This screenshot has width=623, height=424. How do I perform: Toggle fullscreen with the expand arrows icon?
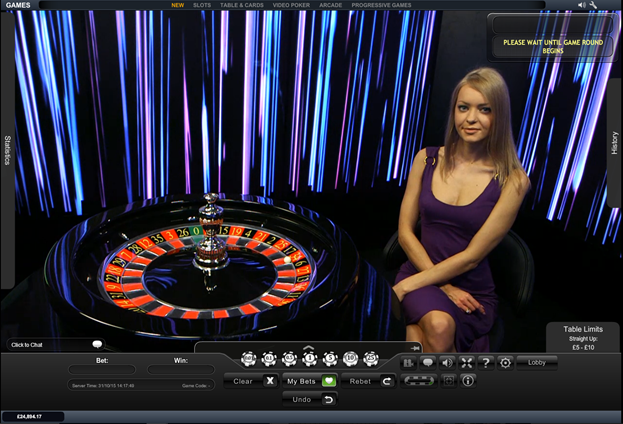(466, 362)
